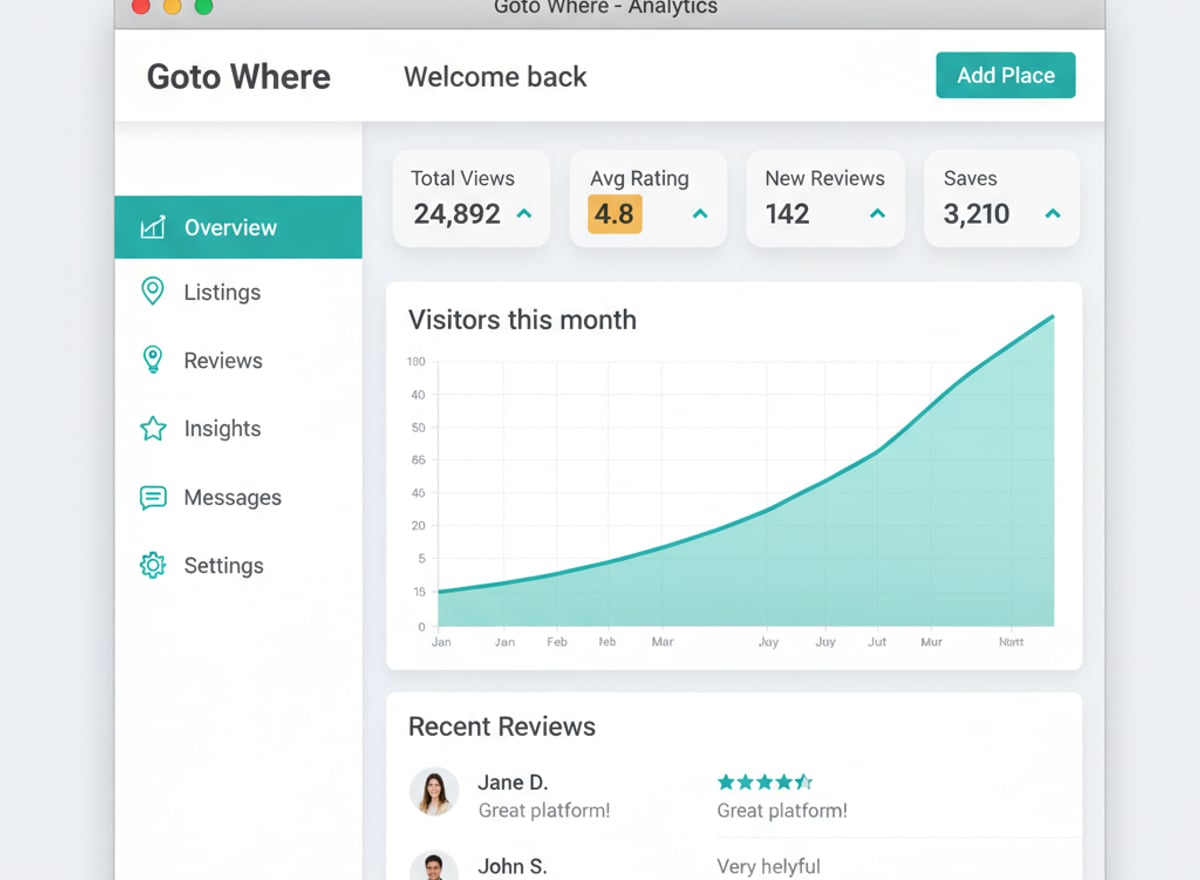Viewport: 1200px width, 880px height.
Task: Click the Recent Reviews heading
Action: click(x=502, y=727)
